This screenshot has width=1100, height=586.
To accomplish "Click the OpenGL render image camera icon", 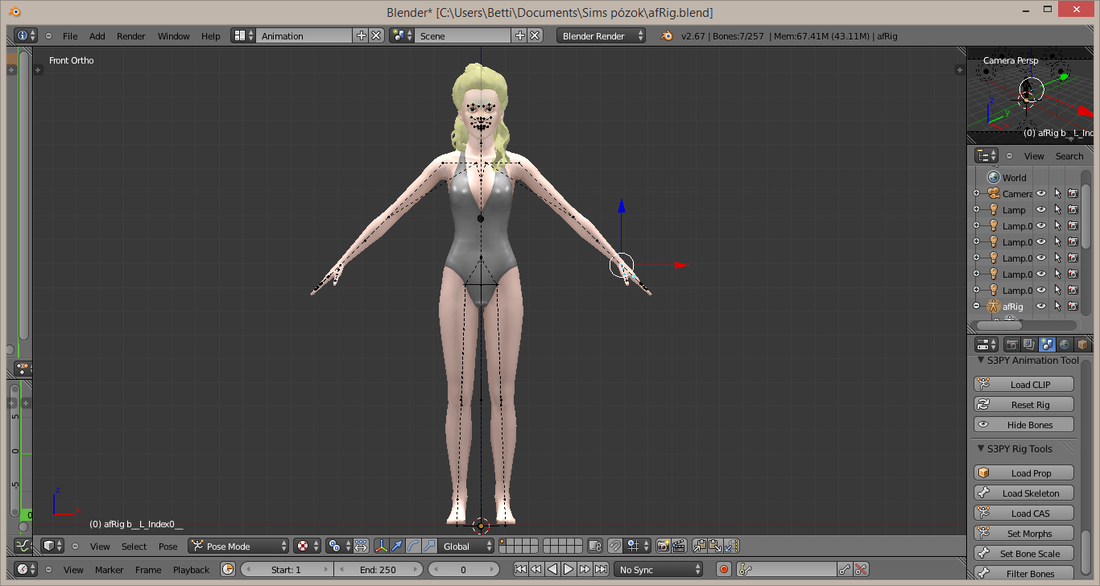I will (x=663, y=546).
